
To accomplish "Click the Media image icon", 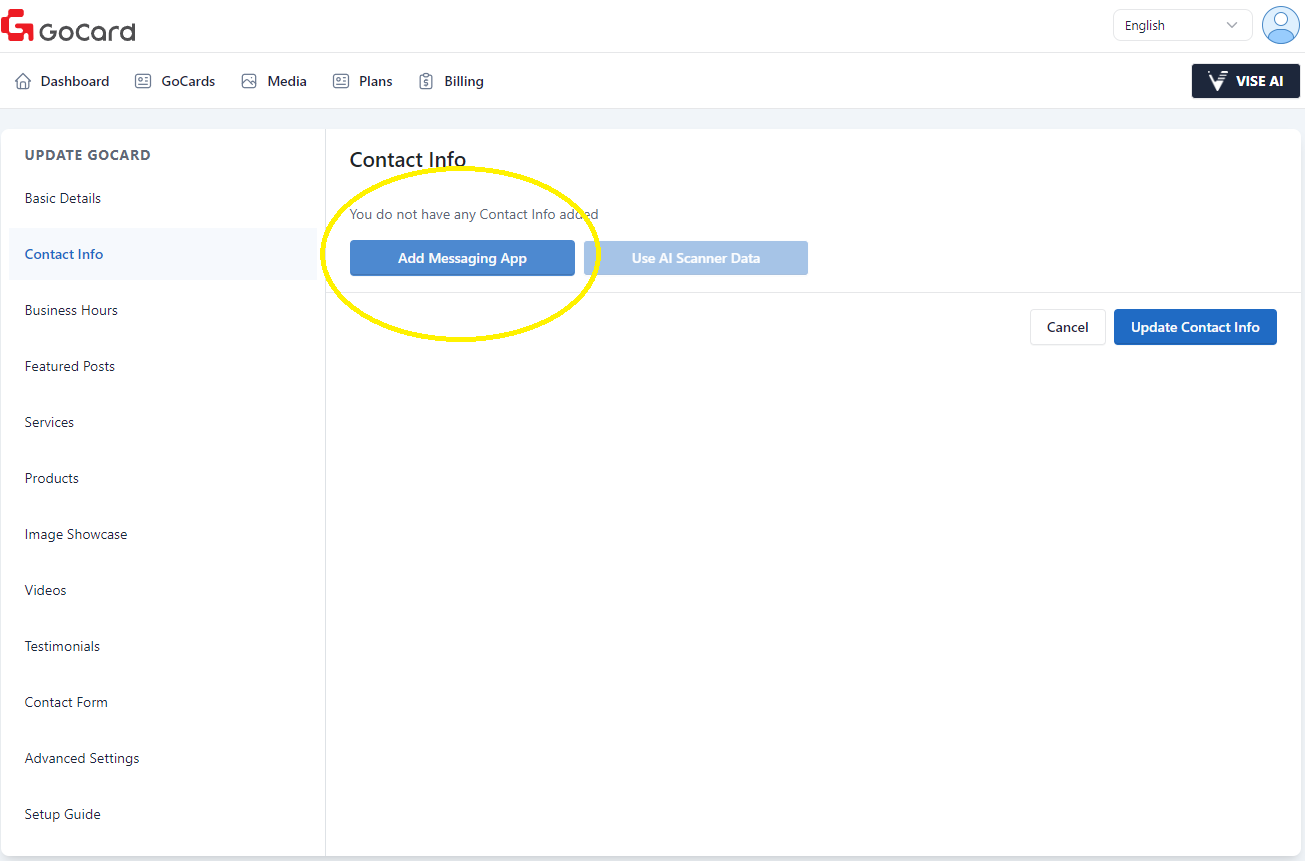I will pos(249,81).
